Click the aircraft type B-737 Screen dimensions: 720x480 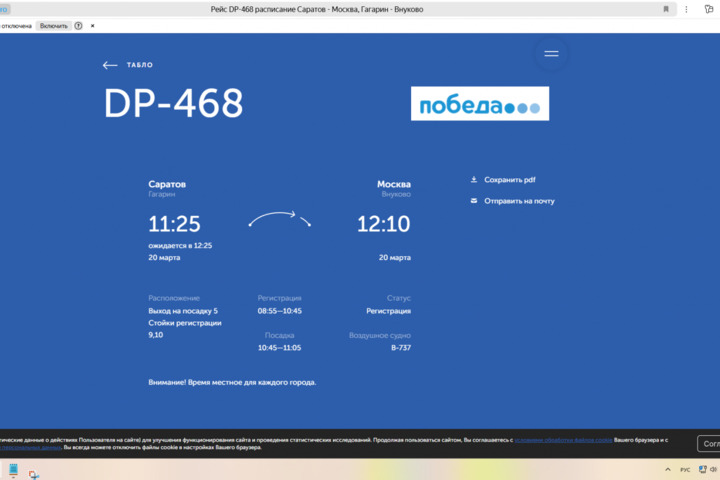coord(401,348)
